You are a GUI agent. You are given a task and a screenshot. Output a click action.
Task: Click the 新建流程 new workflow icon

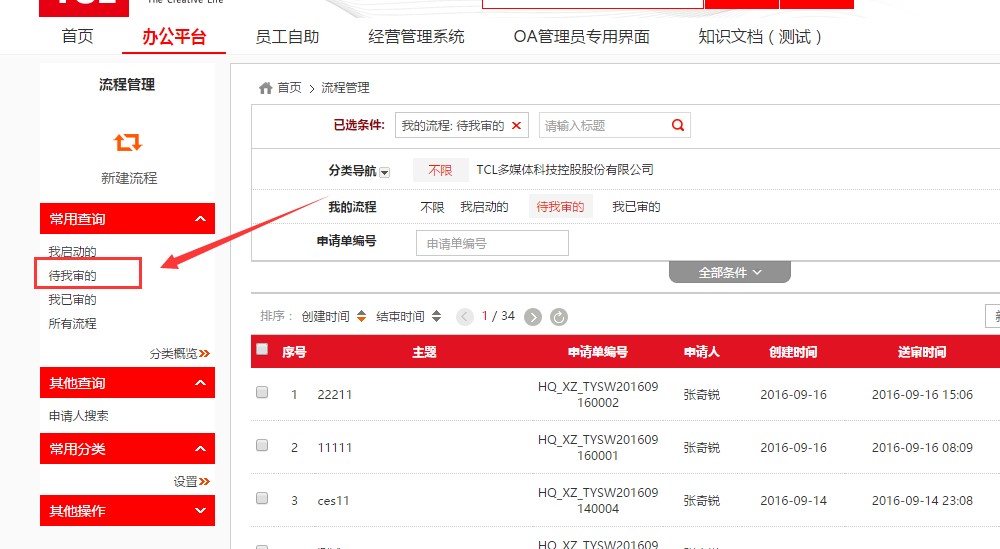coord(128,142)
